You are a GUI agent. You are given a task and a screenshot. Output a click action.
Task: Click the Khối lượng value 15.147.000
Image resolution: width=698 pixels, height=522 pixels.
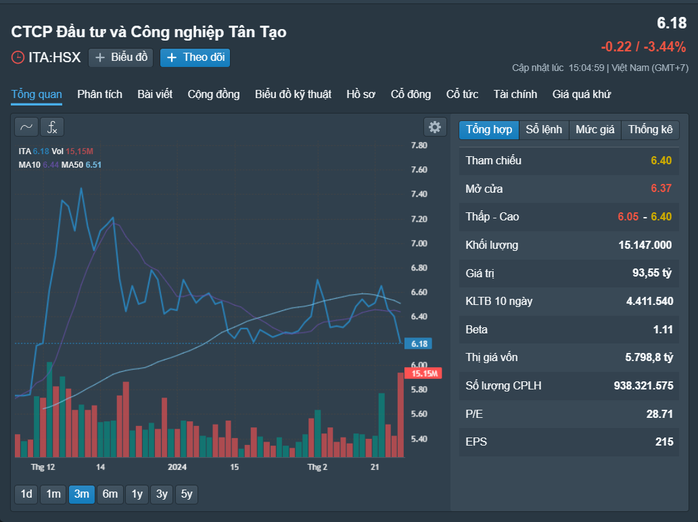pyautogui.click(x=645, y=245)
